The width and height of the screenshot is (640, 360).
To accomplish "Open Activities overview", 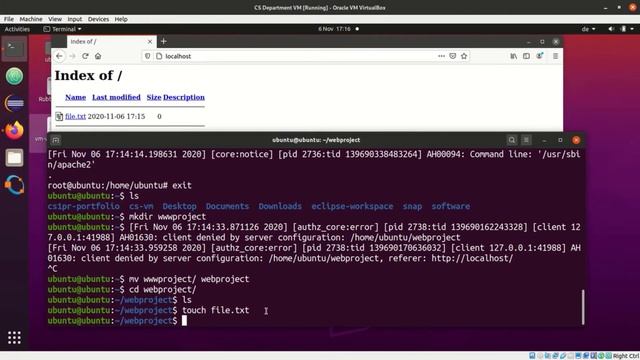I will [17, 29].
